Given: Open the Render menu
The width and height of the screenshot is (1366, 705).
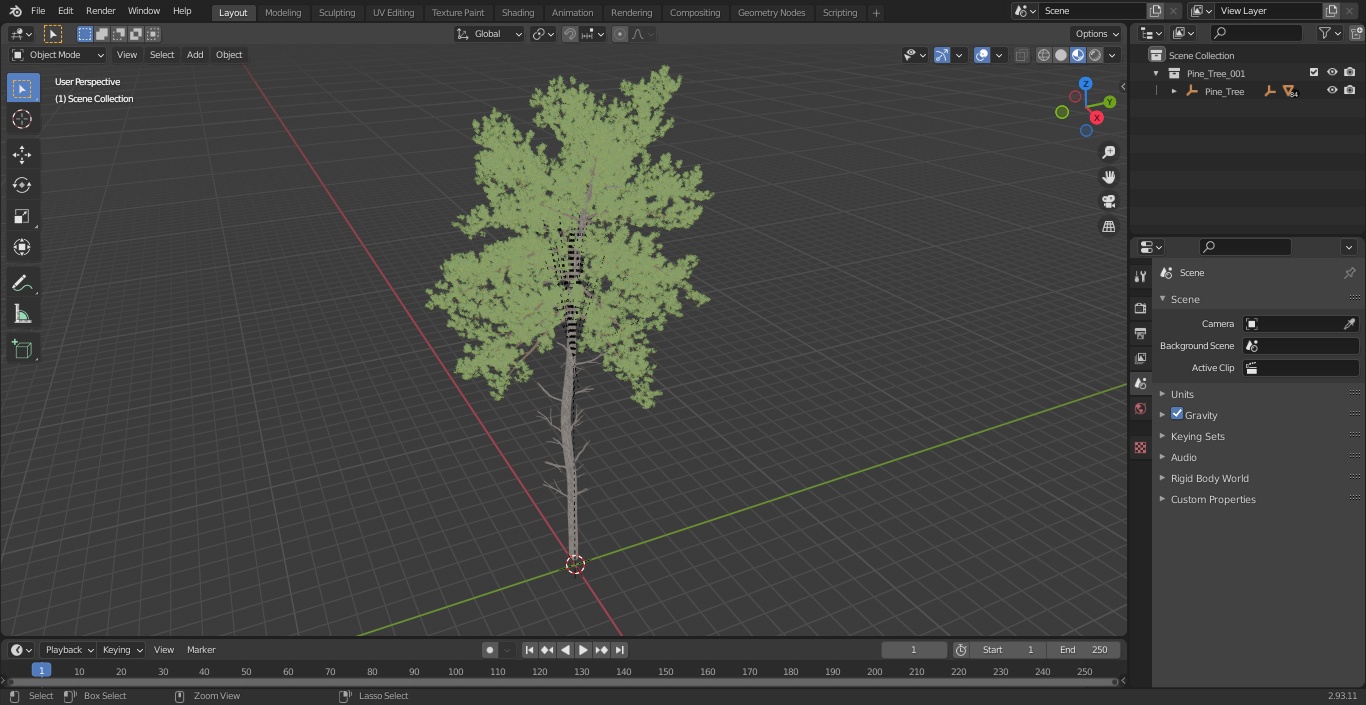Looking at the screenshot, I should click(x=100, y=11).
